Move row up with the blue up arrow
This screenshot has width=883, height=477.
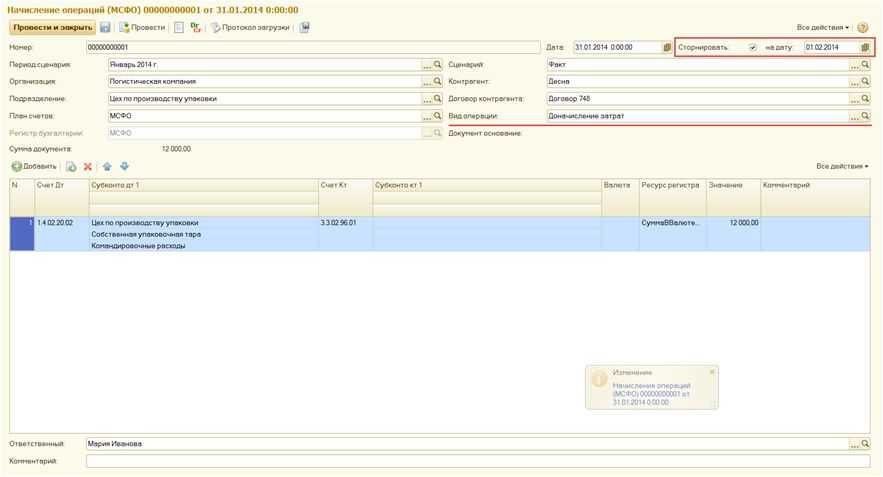[x=107, y=167]
